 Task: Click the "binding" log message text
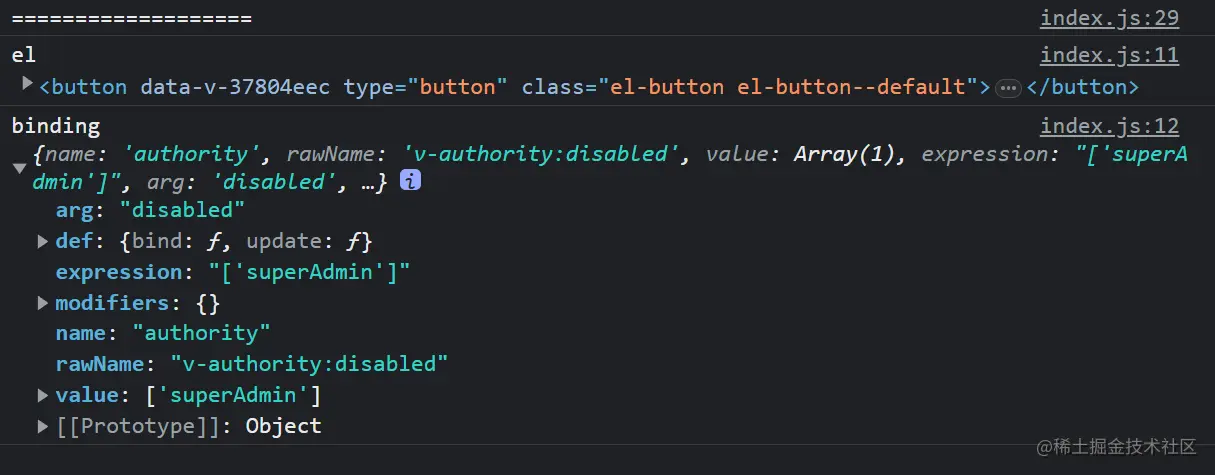click(56, 126)
